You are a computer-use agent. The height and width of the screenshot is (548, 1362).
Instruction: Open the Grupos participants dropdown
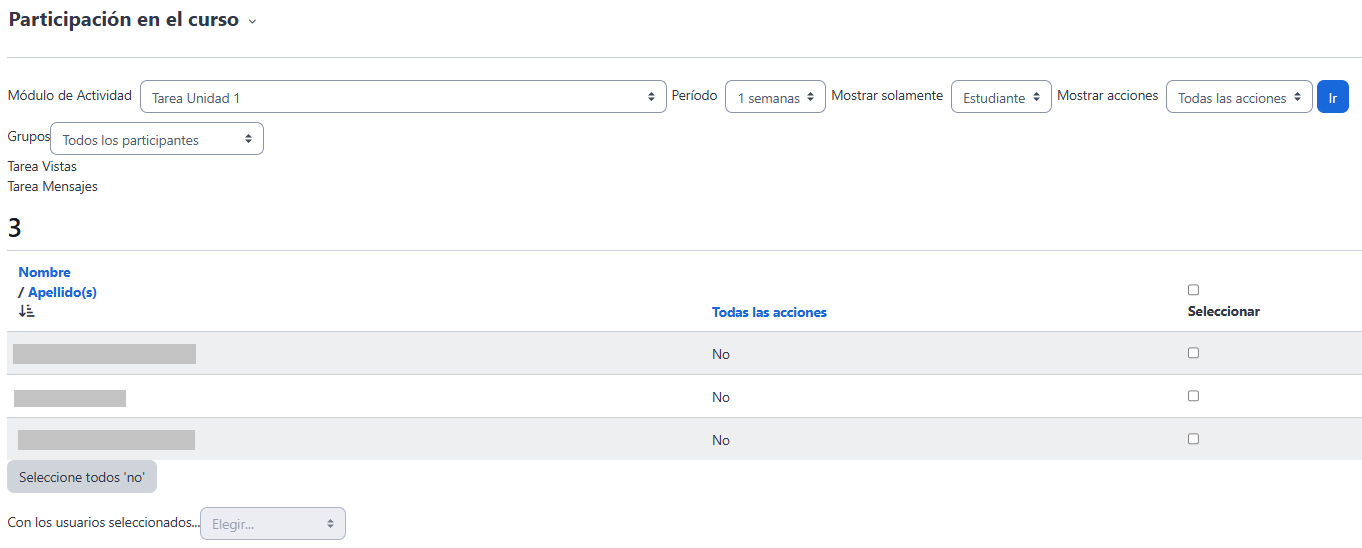(x=157, y=140)
